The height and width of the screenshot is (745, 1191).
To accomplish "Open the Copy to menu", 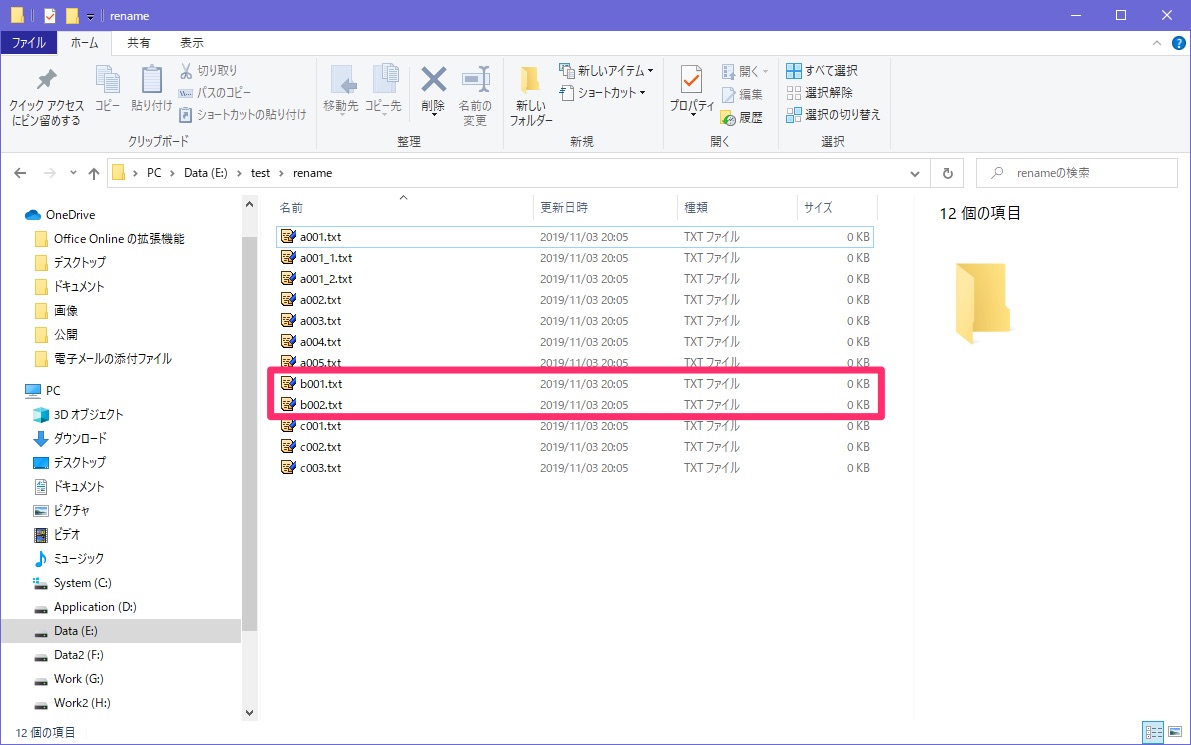I will point(384,90).
